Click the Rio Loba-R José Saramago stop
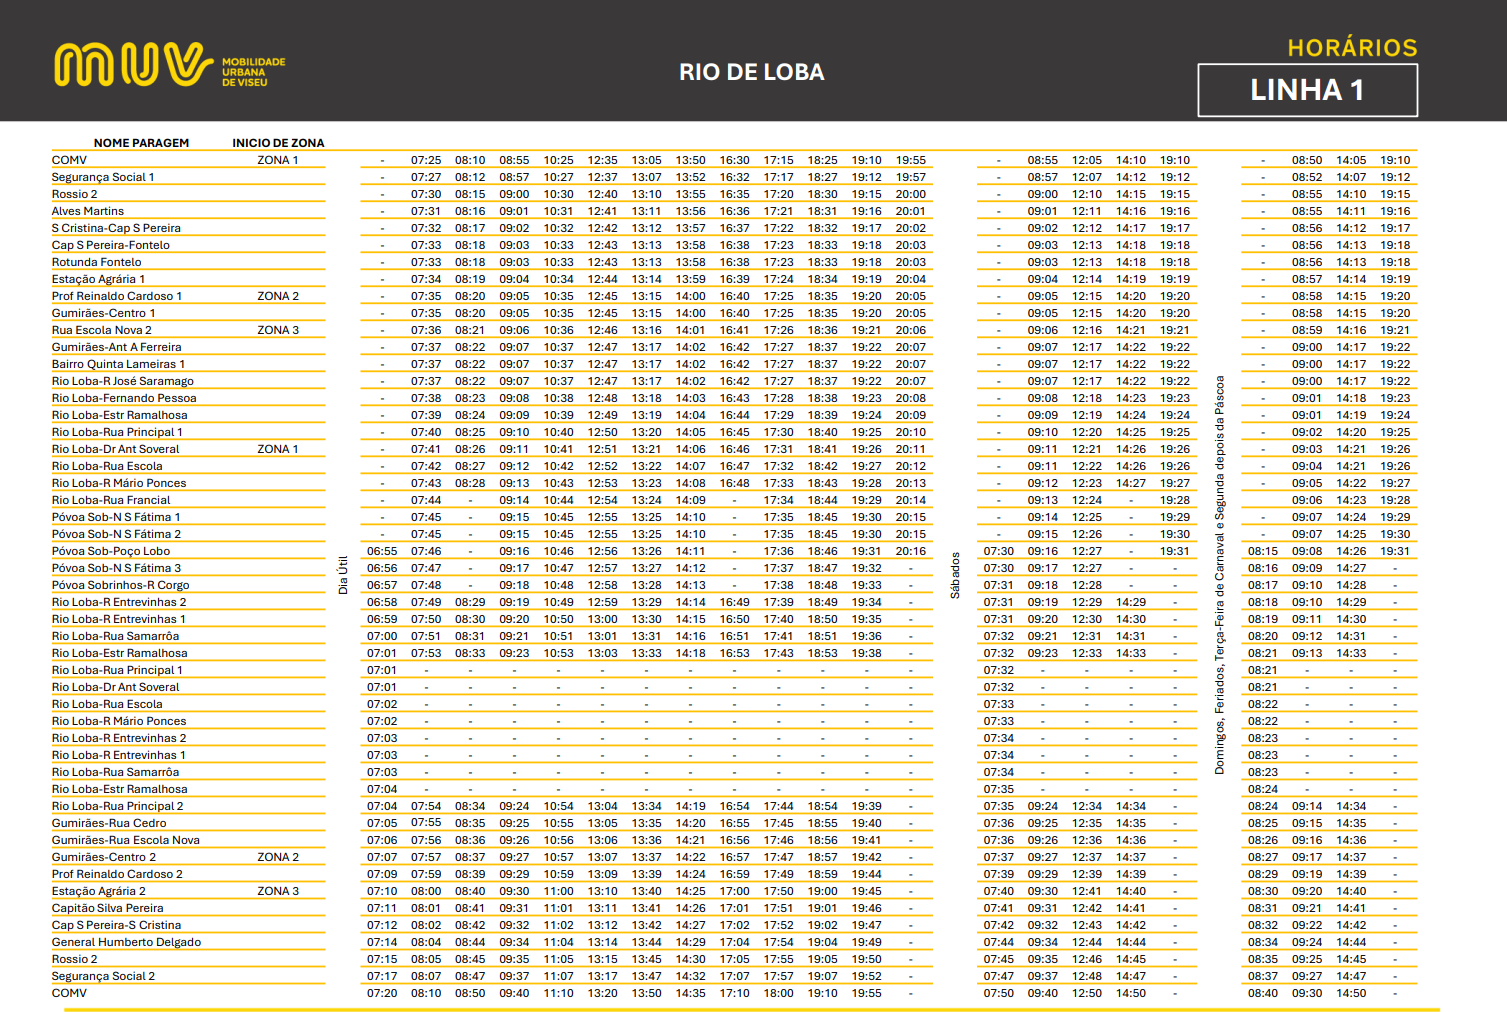Screen dimensions: 1507x1012 coord(123,381)
